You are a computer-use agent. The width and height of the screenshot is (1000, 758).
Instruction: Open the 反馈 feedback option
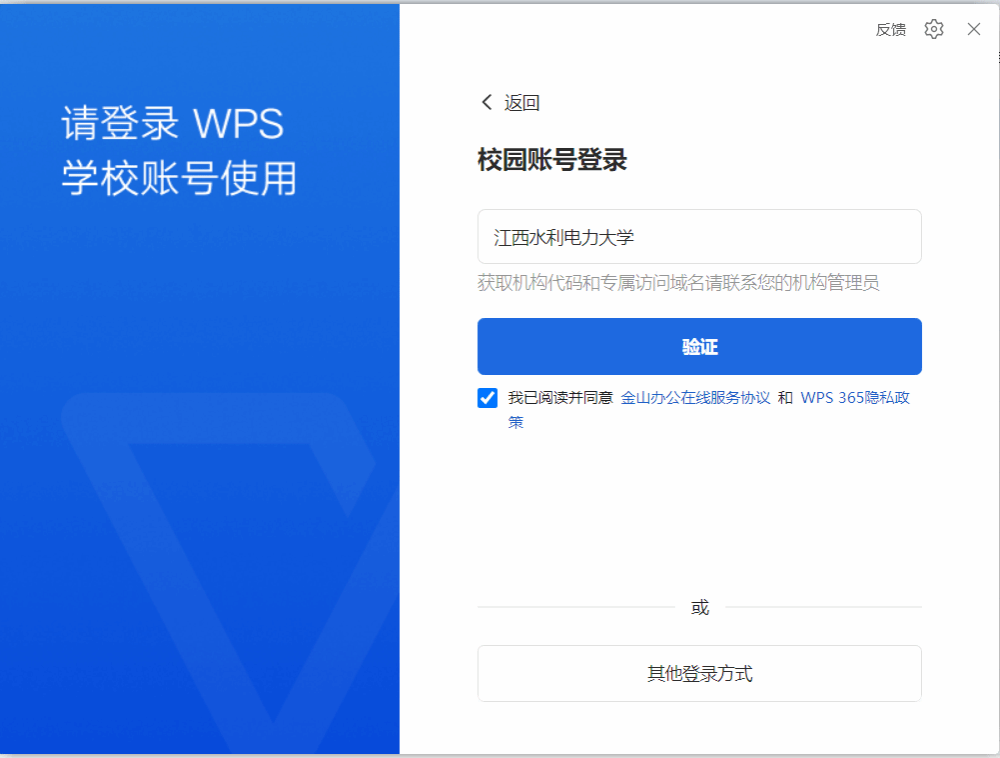point(890,30)
